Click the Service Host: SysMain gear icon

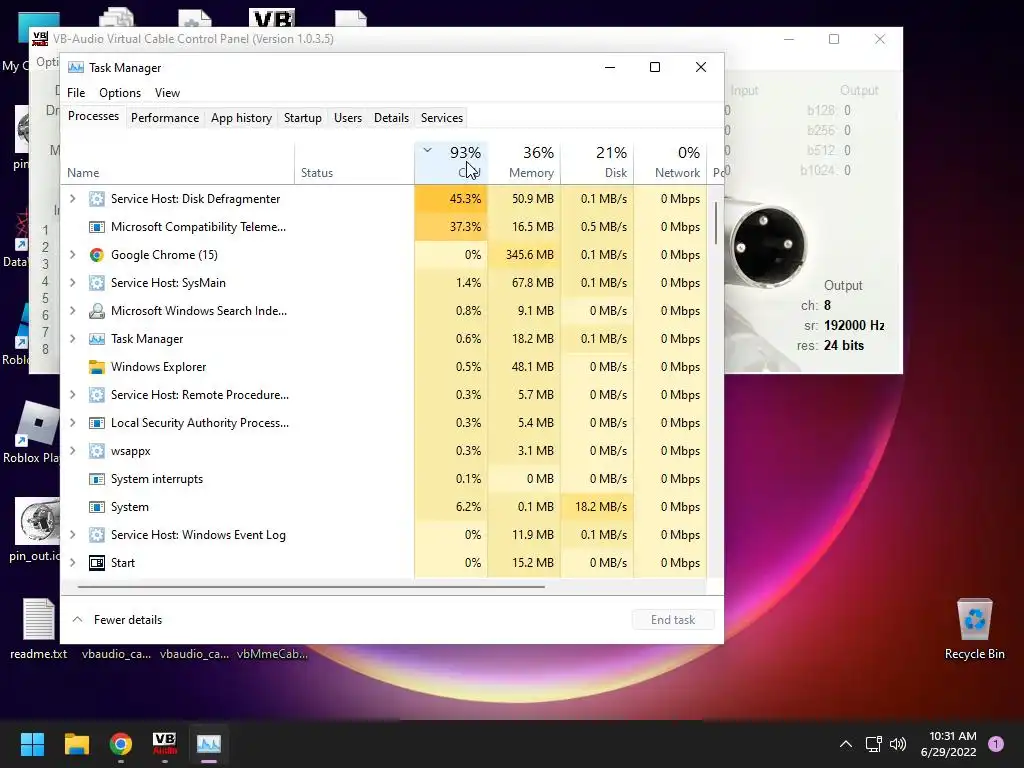point(97,283)
